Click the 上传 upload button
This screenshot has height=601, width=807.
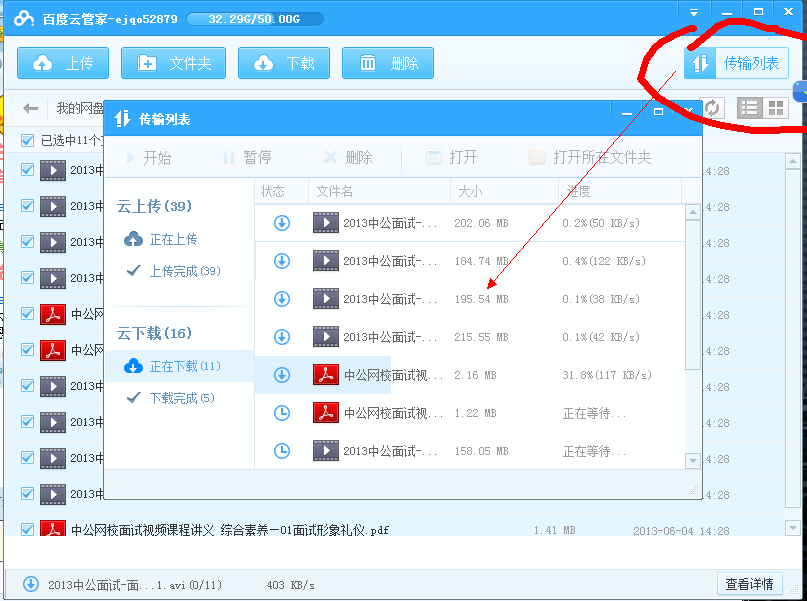tap(63, 63)
